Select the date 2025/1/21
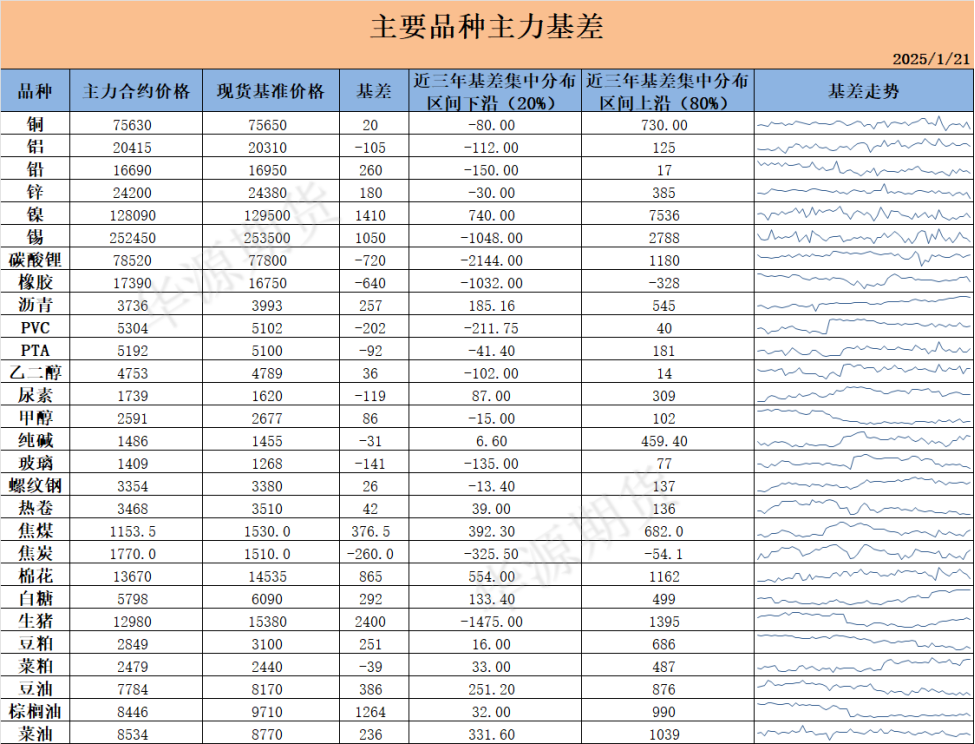This screenshot has height=744, width=975. (930, 59)
